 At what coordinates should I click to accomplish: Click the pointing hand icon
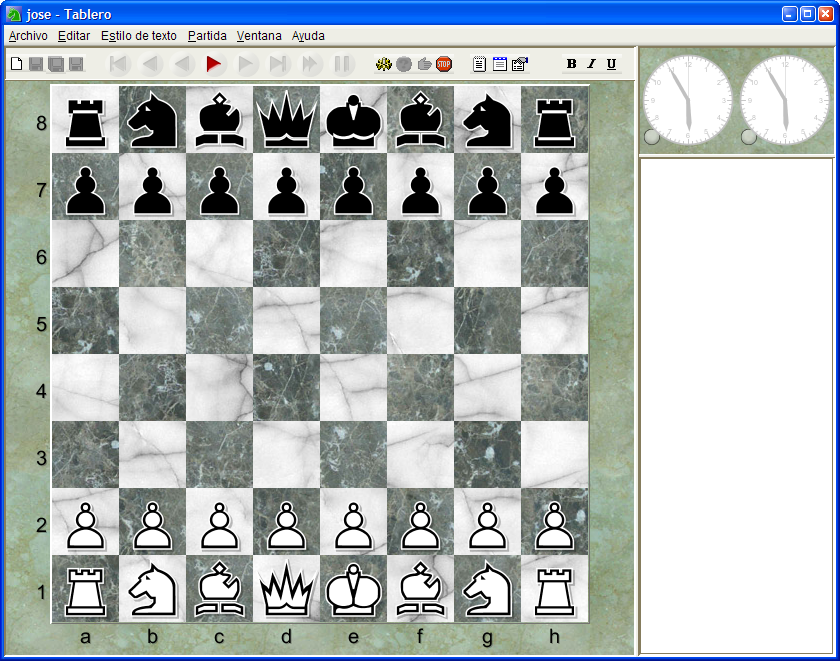424,64
